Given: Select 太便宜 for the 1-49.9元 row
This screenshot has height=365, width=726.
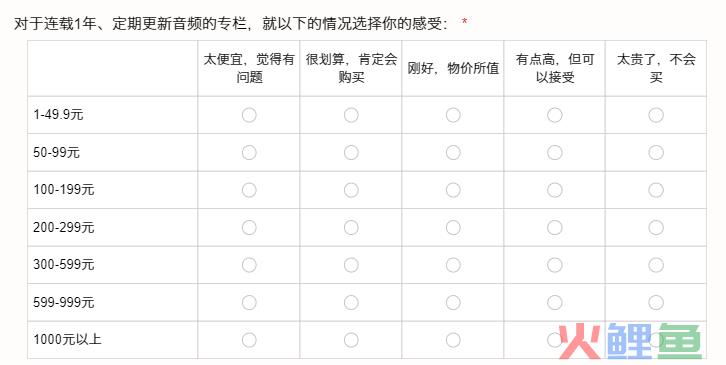Looking at the screenshot, I should coord(249,115).
